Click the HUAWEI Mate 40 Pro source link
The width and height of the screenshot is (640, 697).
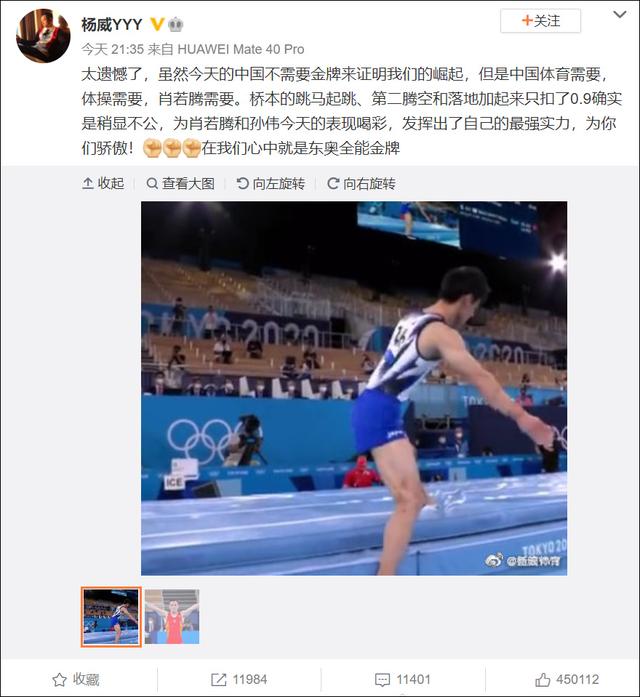(x=240, y=49)
